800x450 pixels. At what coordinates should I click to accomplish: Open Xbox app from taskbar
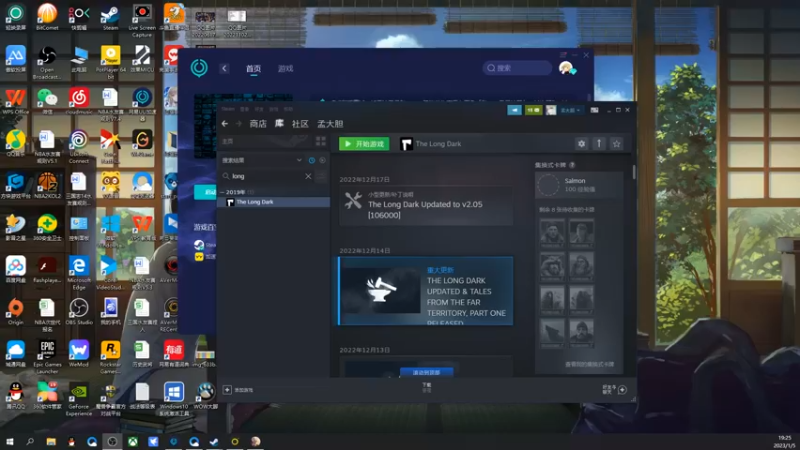[x=133, y=441]
